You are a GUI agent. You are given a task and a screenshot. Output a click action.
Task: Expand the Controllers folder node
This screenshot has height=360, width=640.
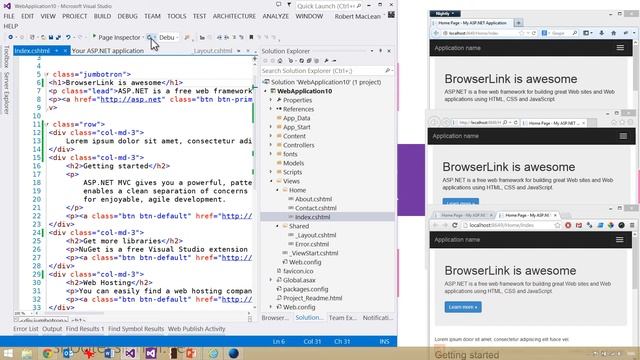pyautogui.click(x=271, y=145)
